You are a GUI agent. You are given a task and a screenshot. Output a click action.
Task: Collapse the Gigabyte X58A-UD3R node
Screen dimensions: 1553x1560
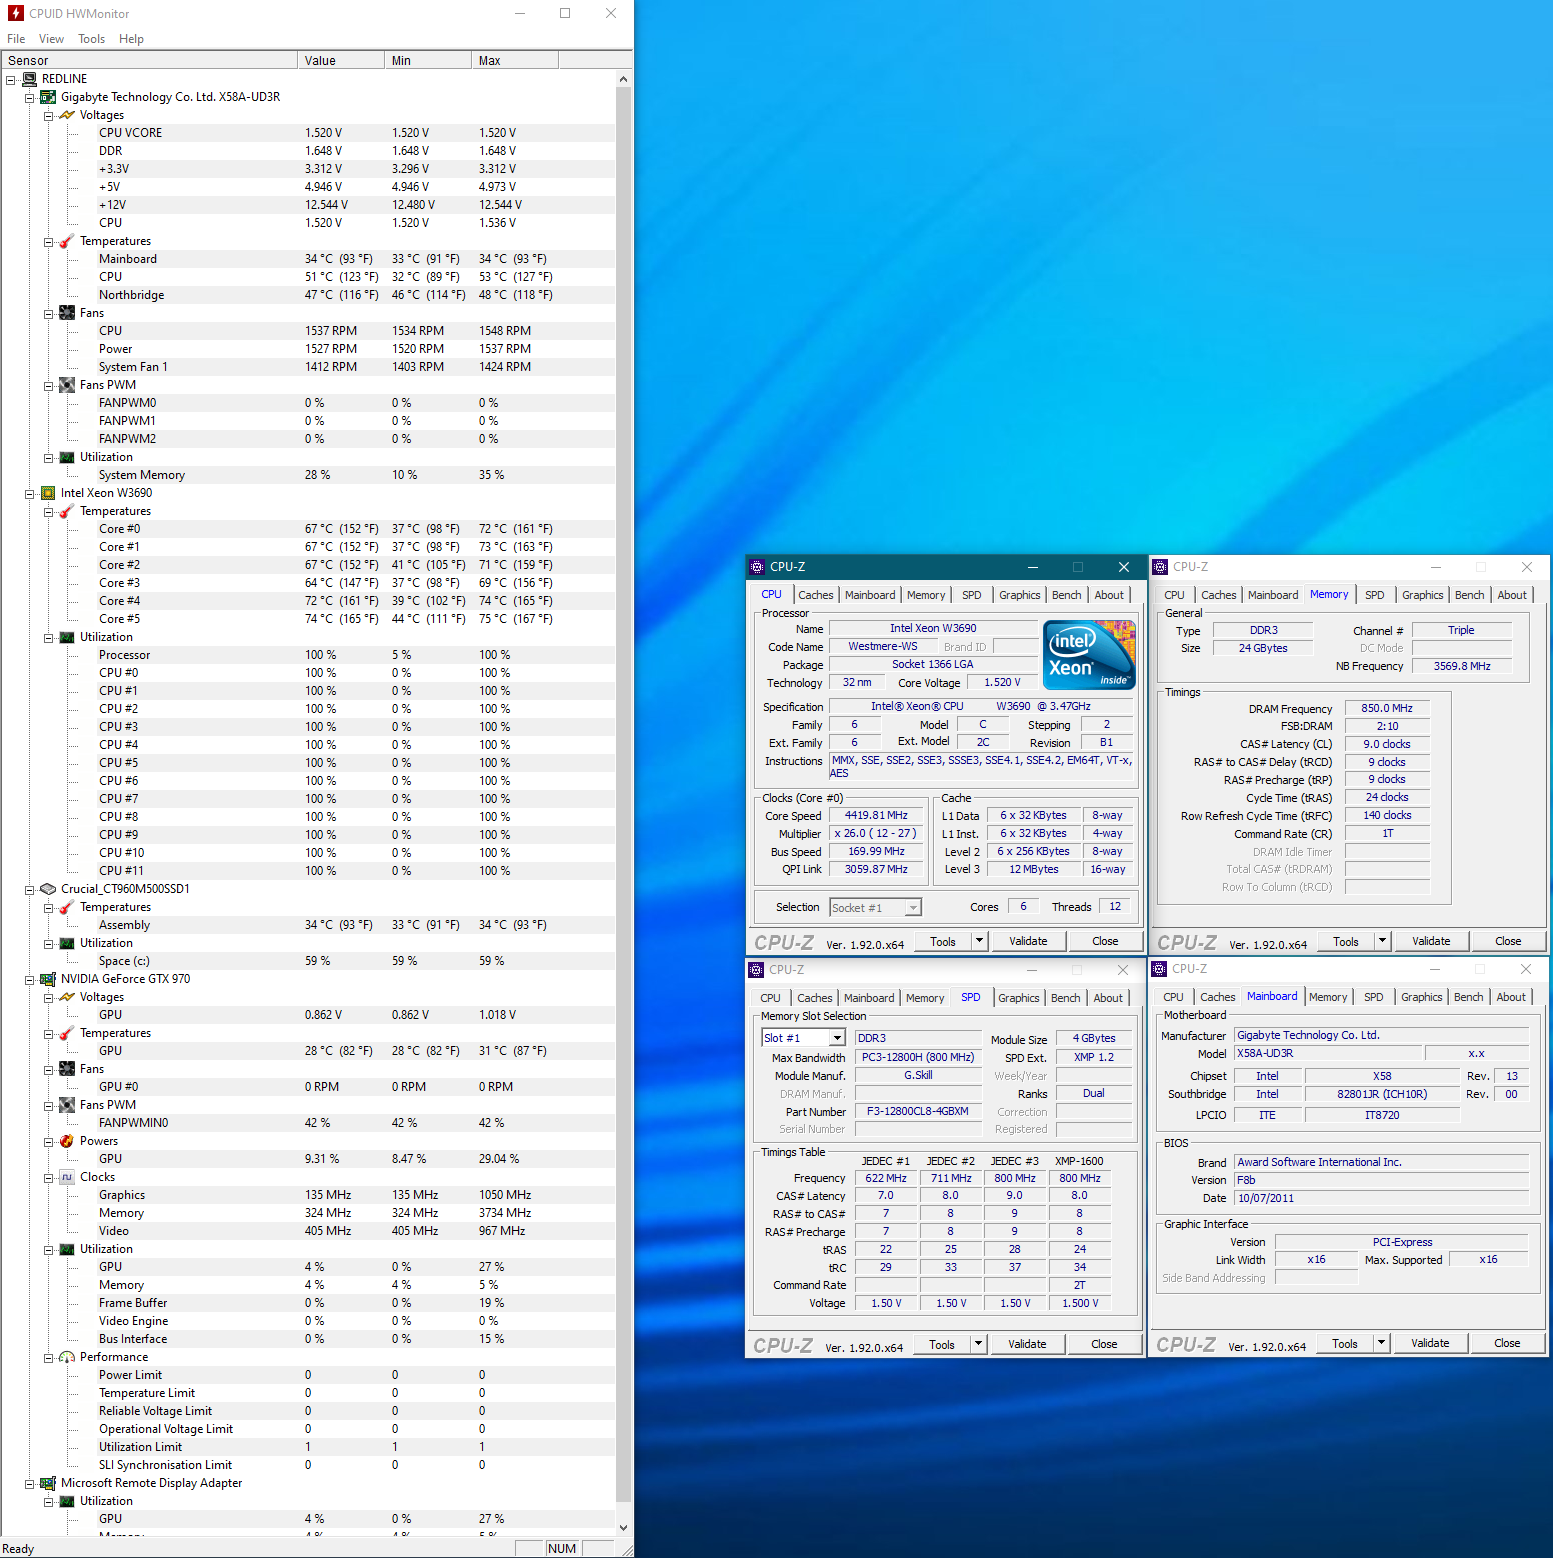pos(30,97)
